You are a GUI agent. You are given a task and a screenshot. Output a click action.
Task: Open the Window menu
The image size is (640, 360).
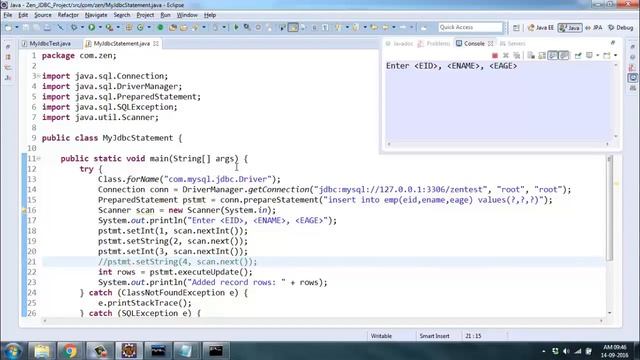click(x=187, y=15)
